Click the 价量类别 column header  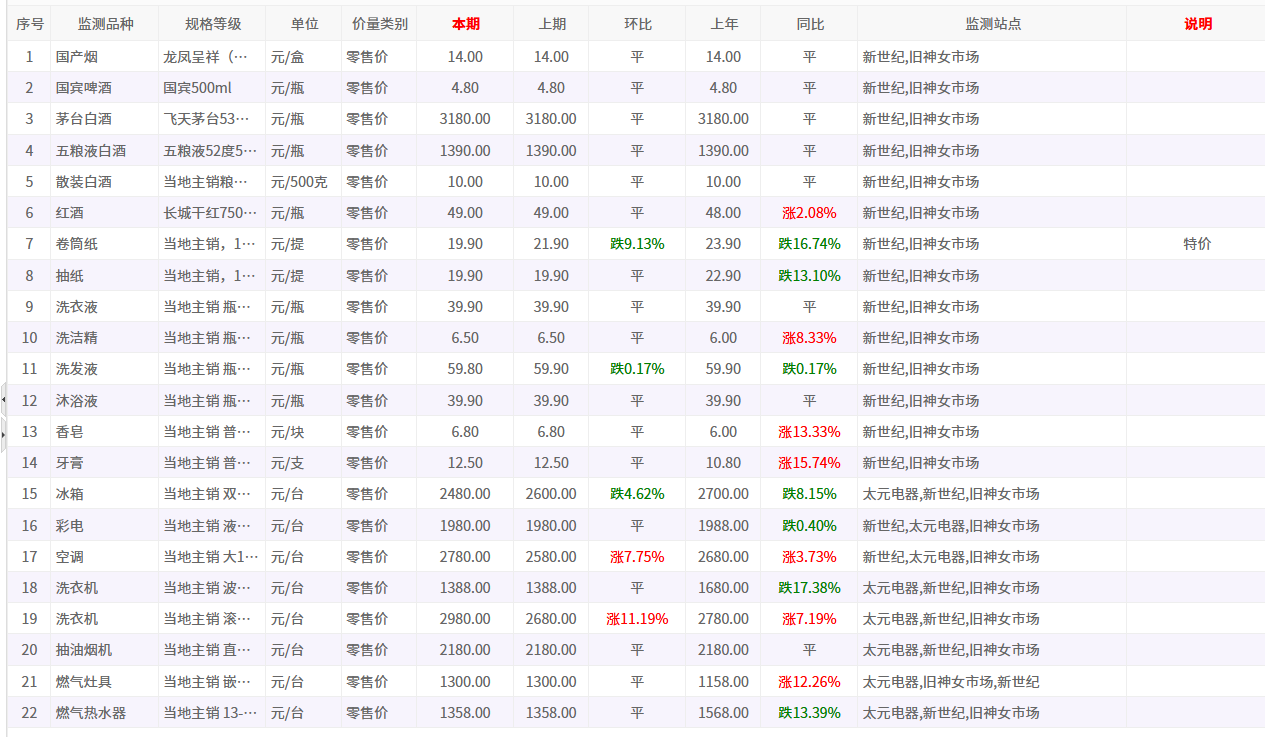click(380, 24)
